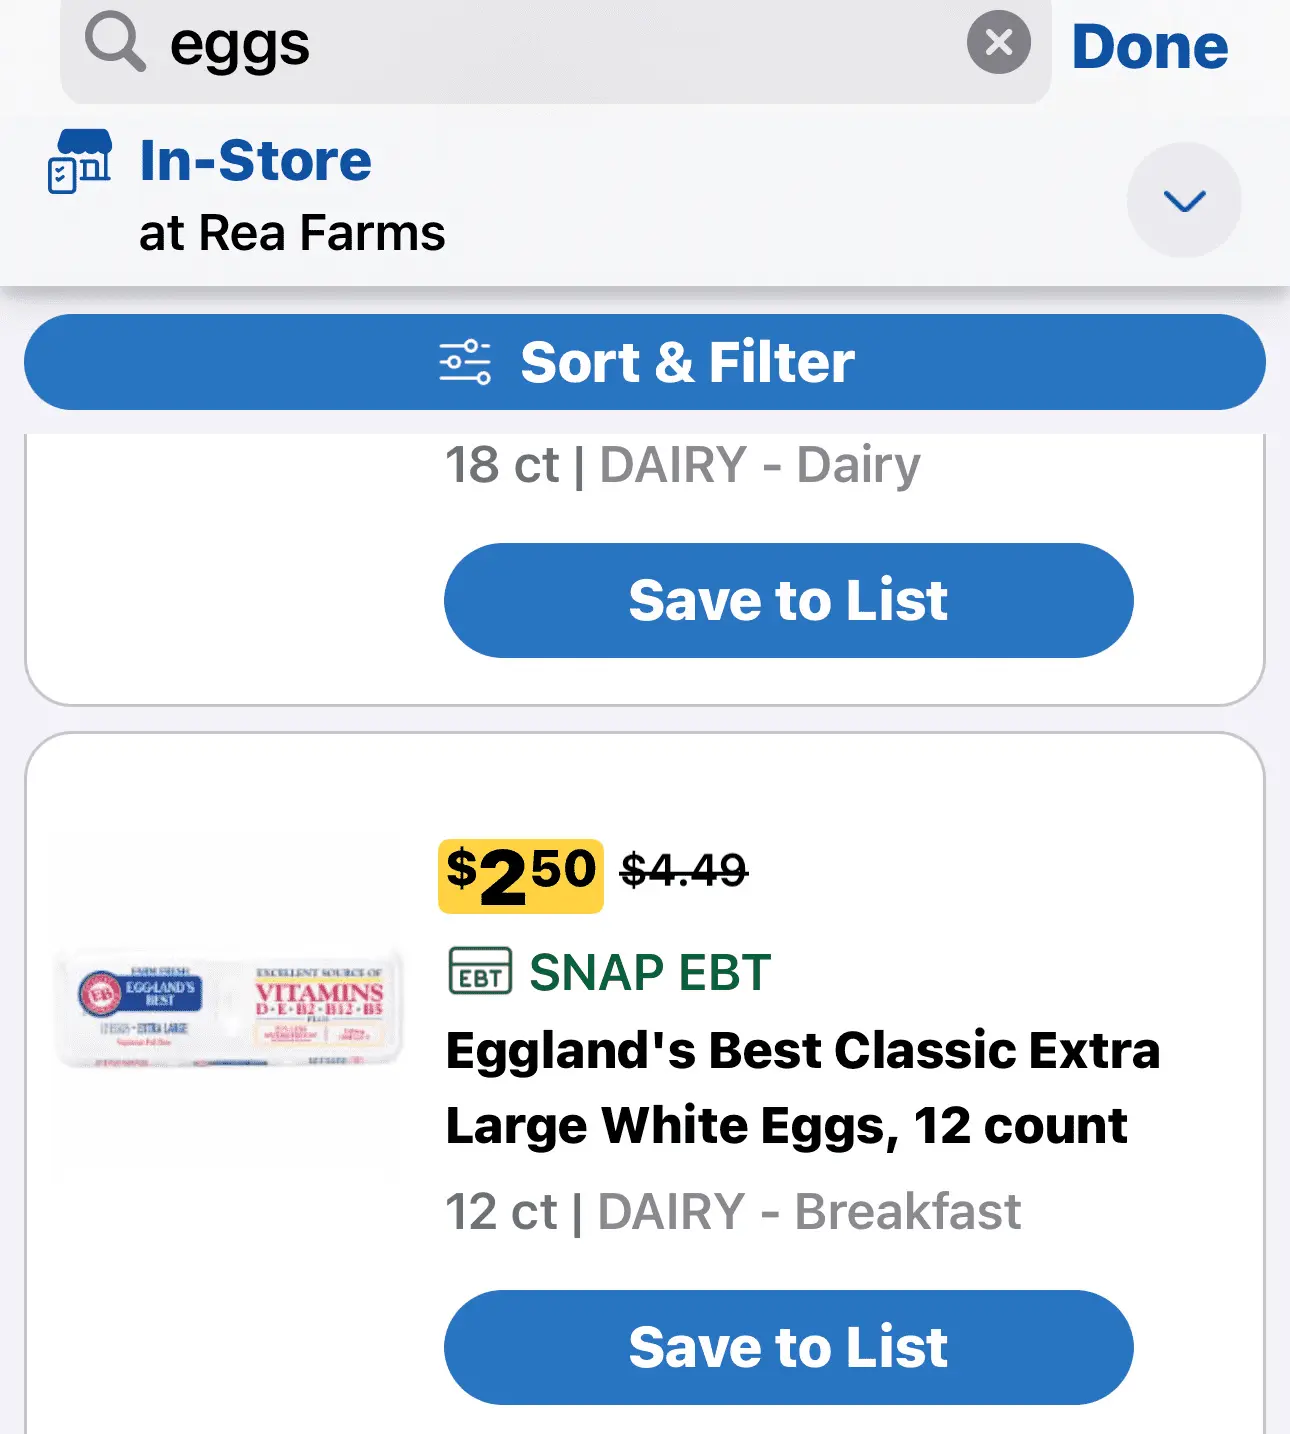This screenshot has width=1290, height=1434.
Task: Expand the store options chevron
Action: click(x=1184, y=200)
